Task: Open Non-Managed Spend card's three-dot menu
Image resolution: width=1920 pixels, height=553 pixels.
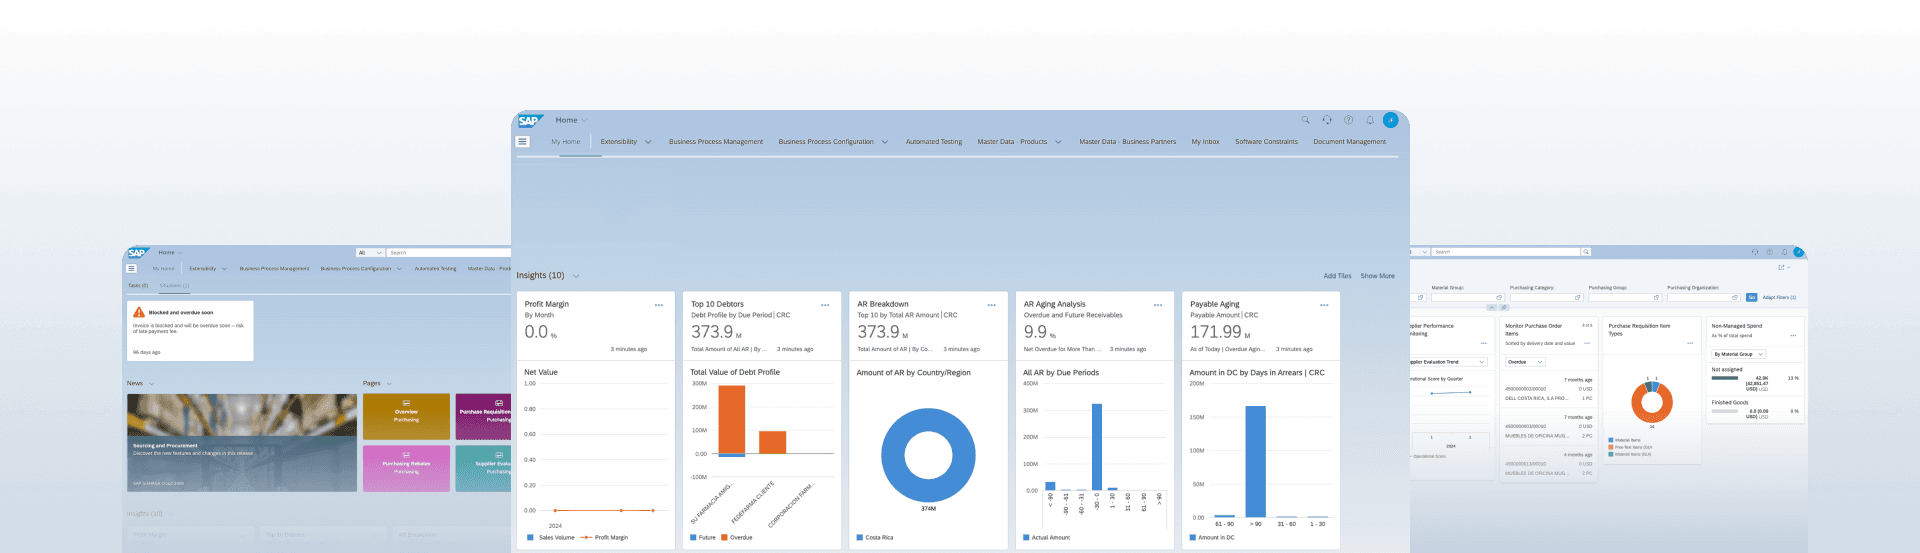Action: tap(1793, 335)
